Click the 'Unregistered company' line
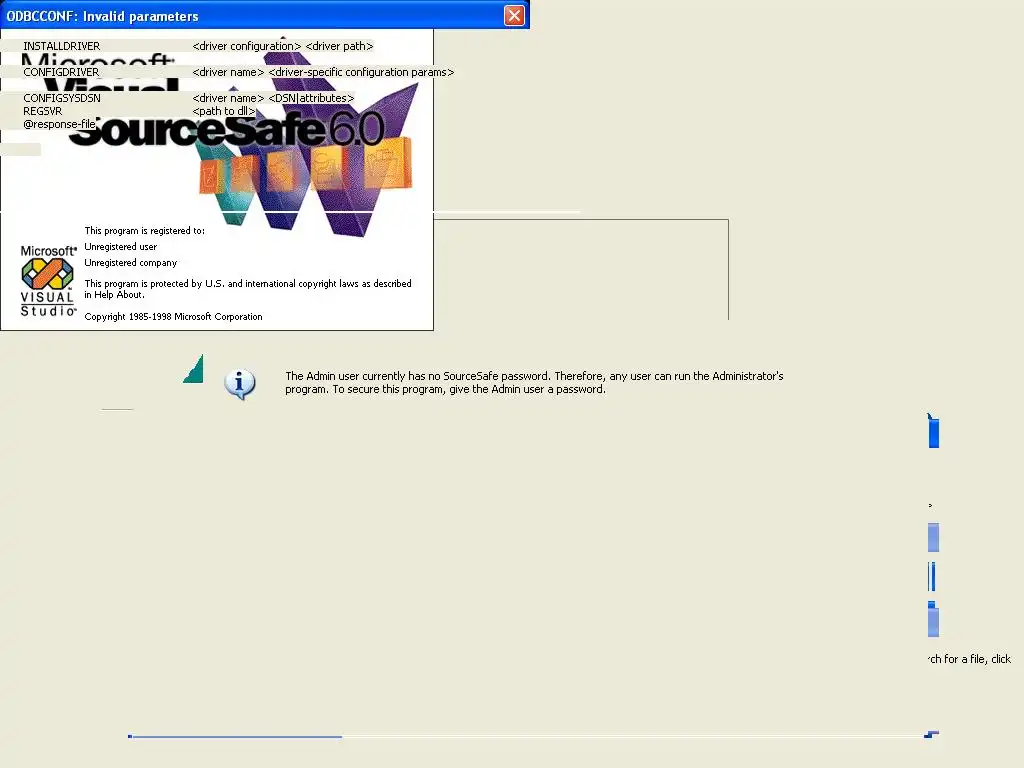The image size is (1024, 768). [x=131, y=263]
